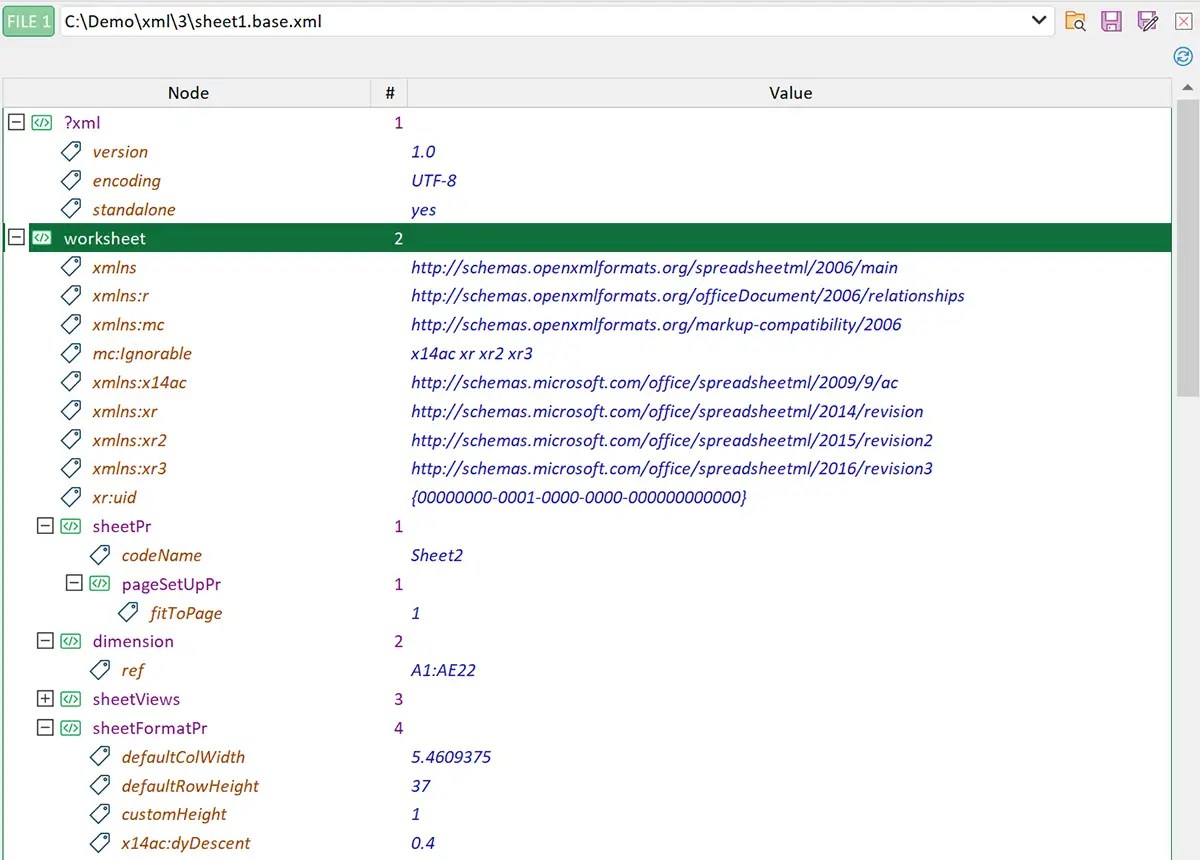Expand the sheetViews node

pyautogui.click(x=44, y=699)
